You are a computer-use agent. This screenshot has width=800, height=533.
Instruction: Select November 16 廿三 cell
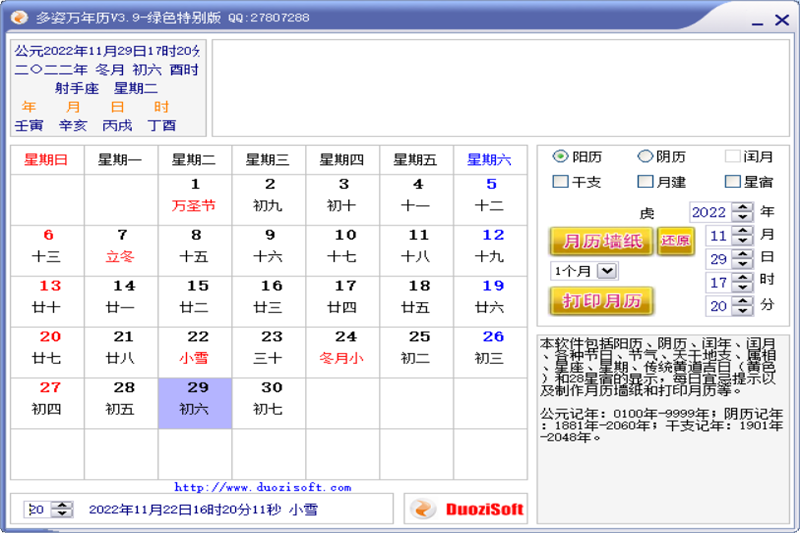coord(269,301)
